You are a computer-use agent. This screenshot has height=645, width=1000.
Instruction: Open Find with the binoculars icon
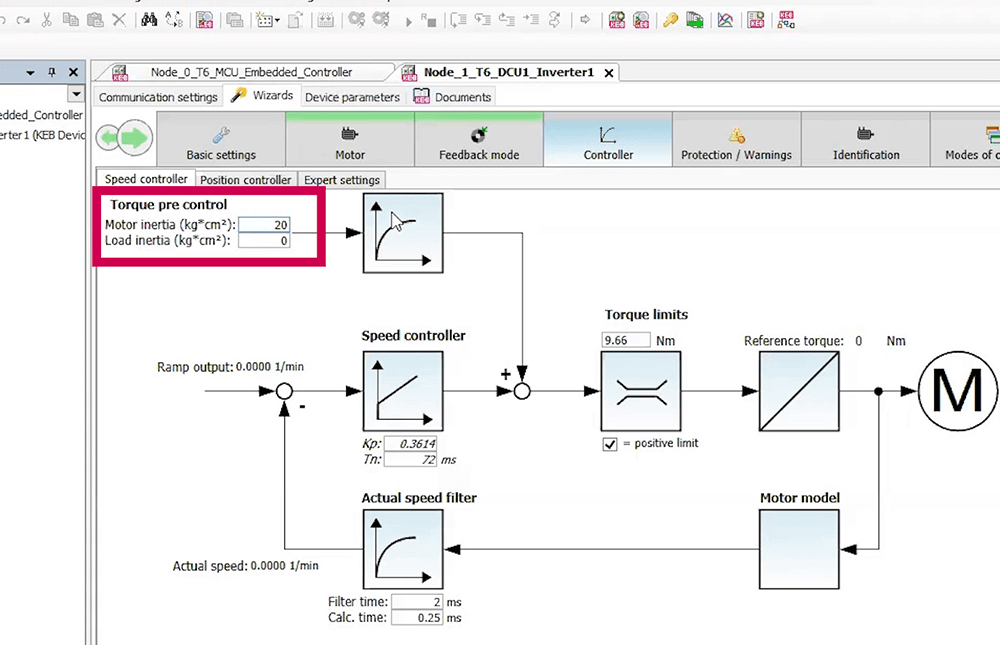pos(149,20)
